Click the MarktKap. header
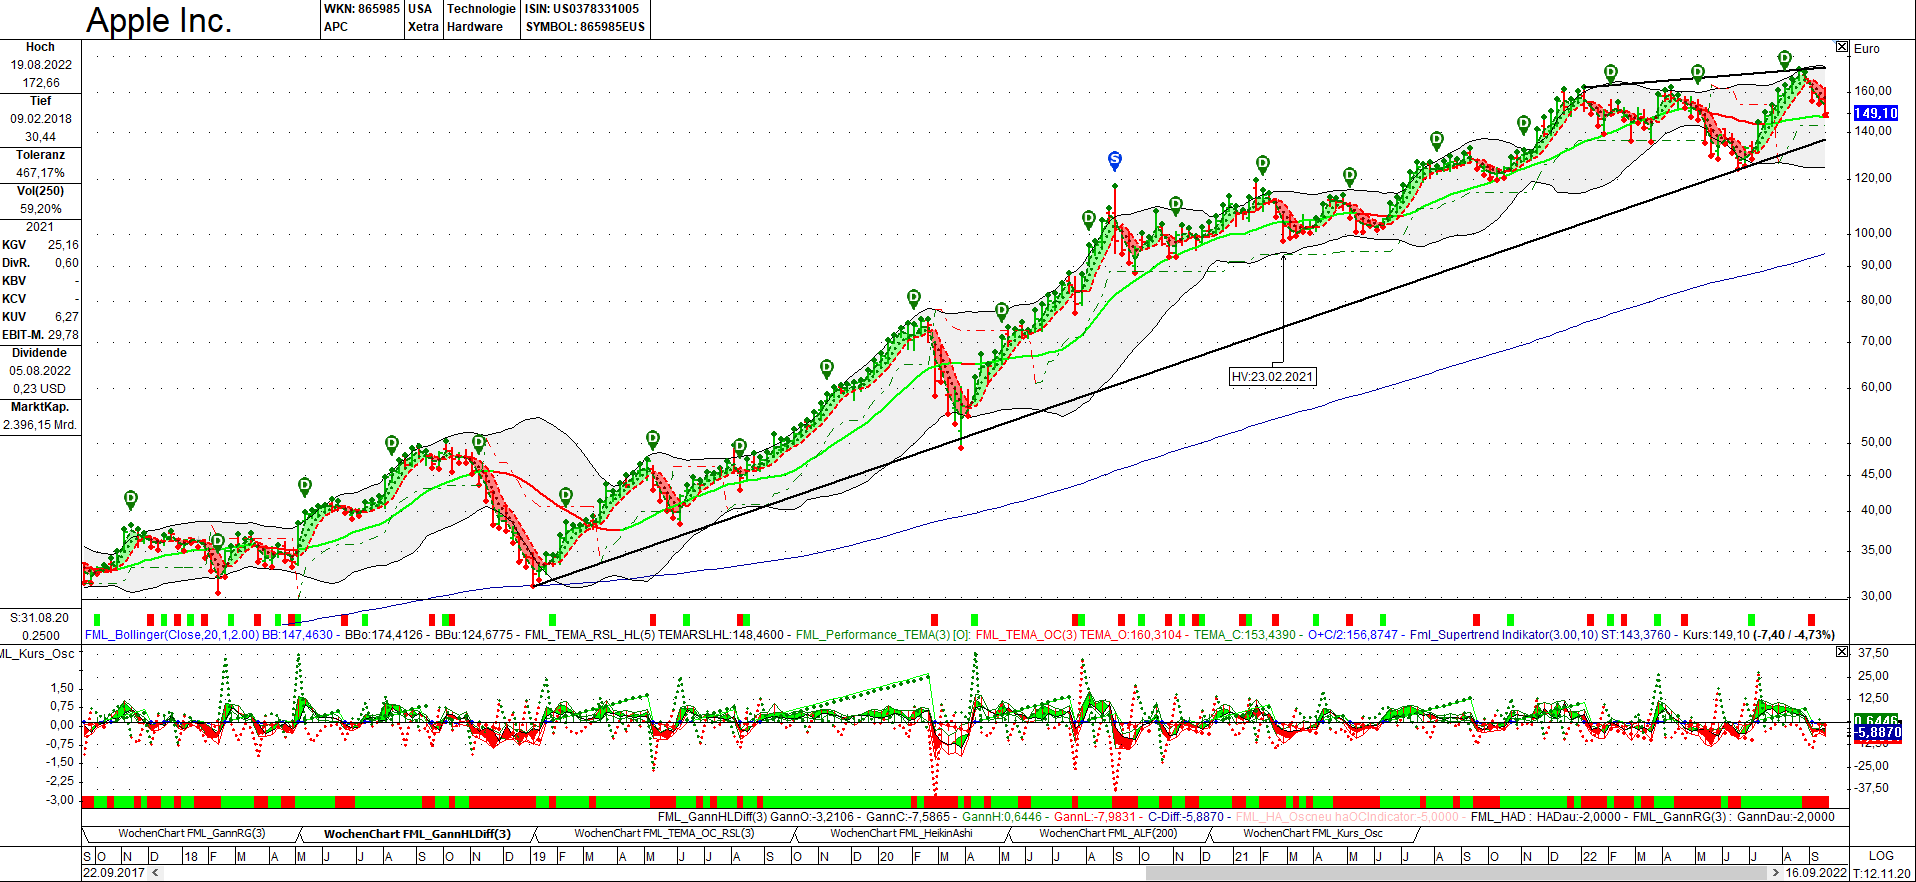Viewport: 1916px width, 882px height. pyautogui.click(x=40, y=407)
